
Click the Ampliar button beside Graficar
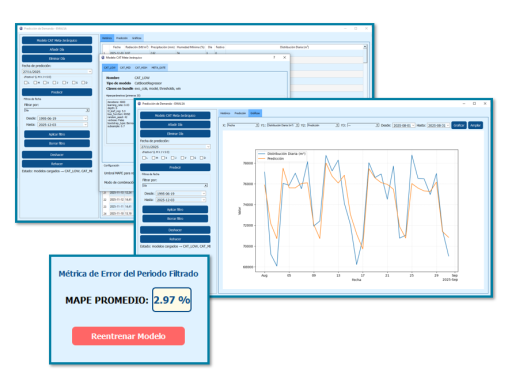(475, 125)
